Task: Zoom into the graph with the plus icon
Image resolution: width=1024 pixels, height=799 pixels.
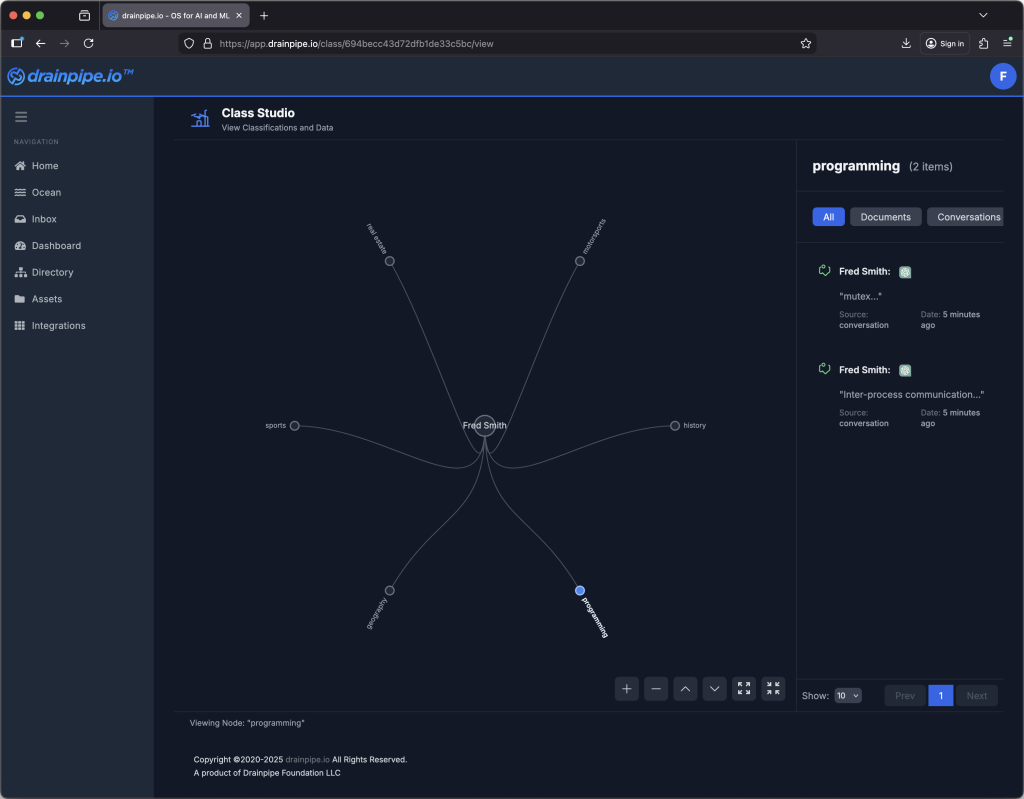Action: [x=626, y=688]
